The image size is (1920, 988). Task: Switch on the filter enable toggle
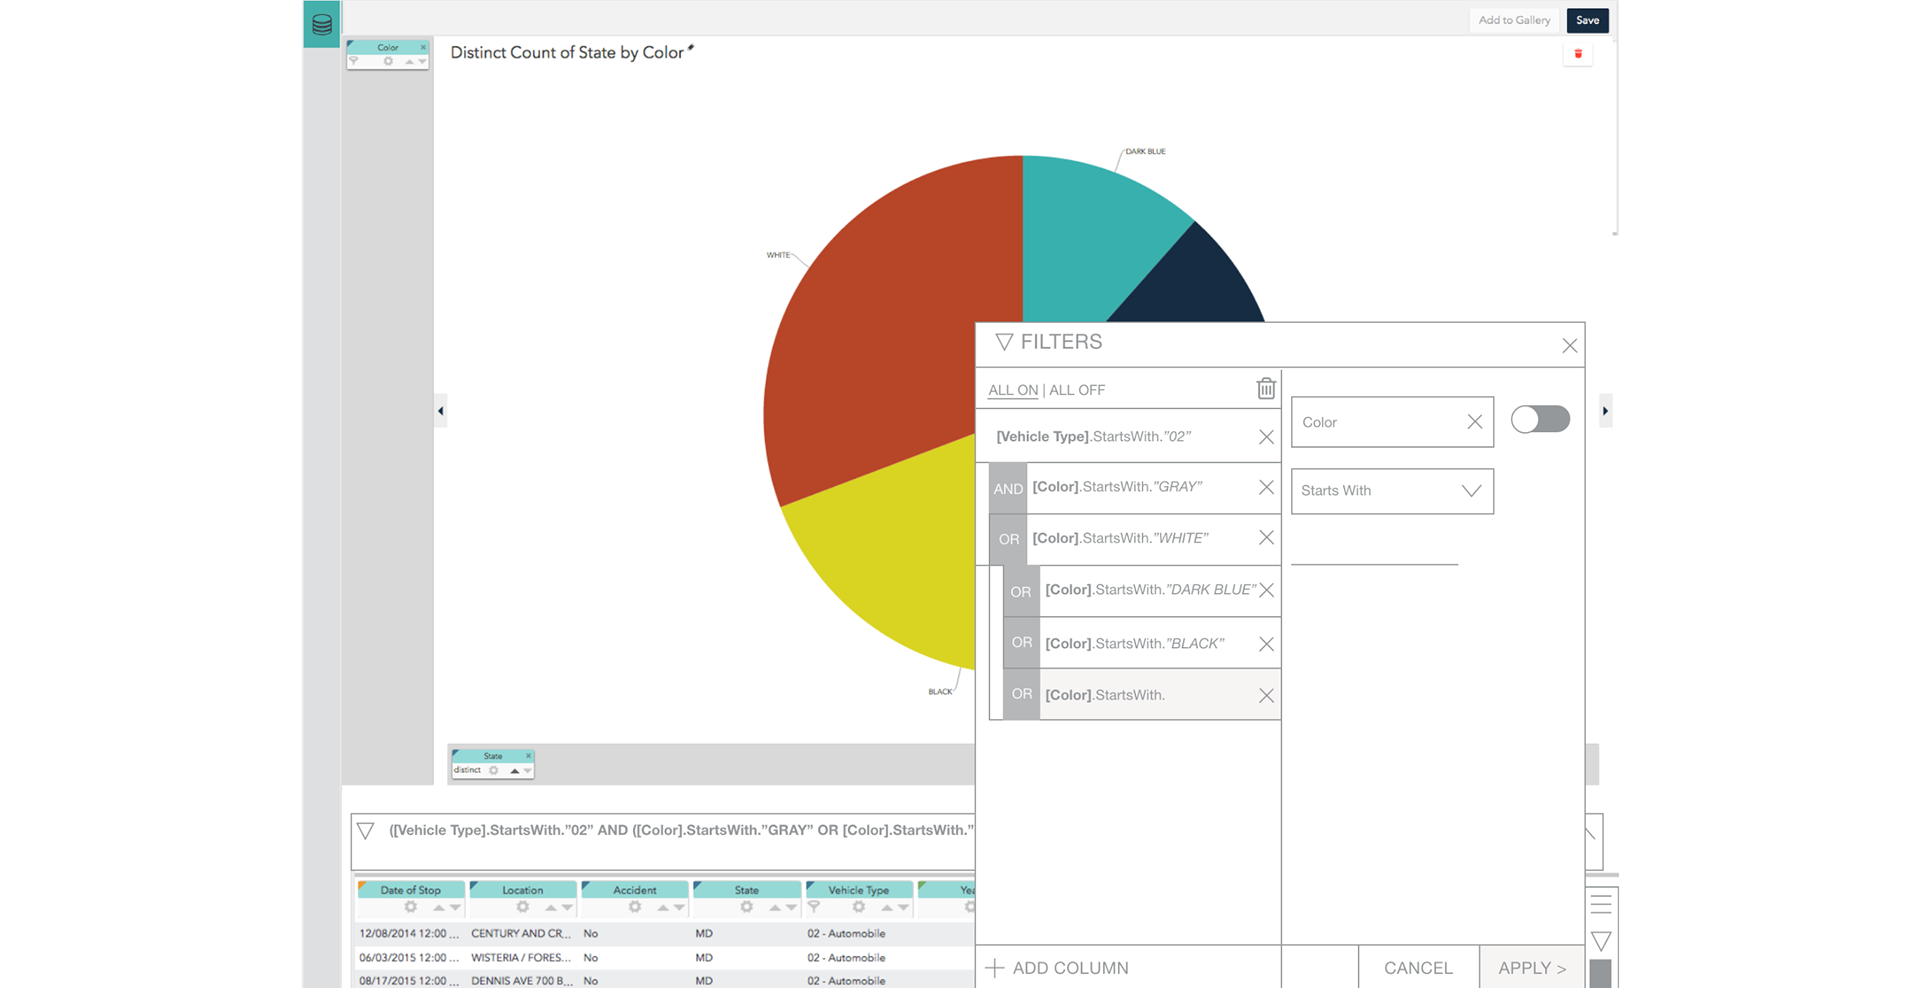click(x=1540, y=419)
